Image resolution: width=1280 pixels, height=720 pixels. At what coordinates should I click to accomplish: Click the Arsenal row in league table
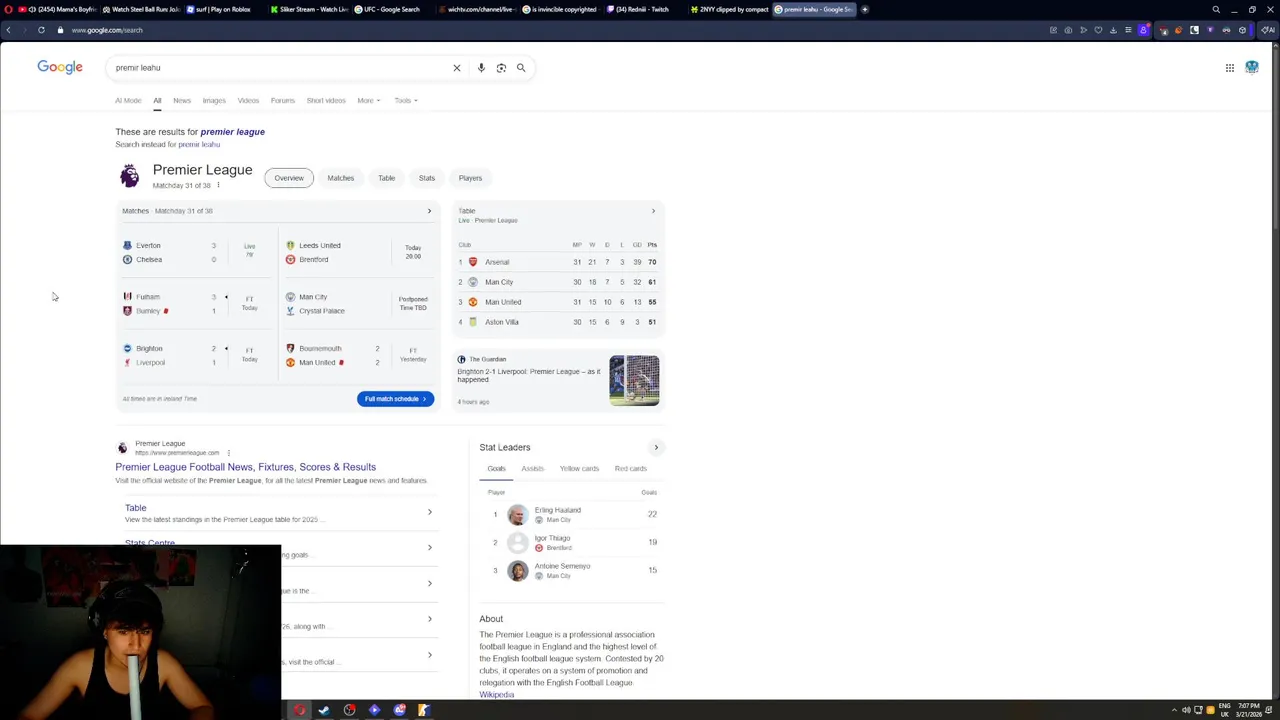[558, 262]
